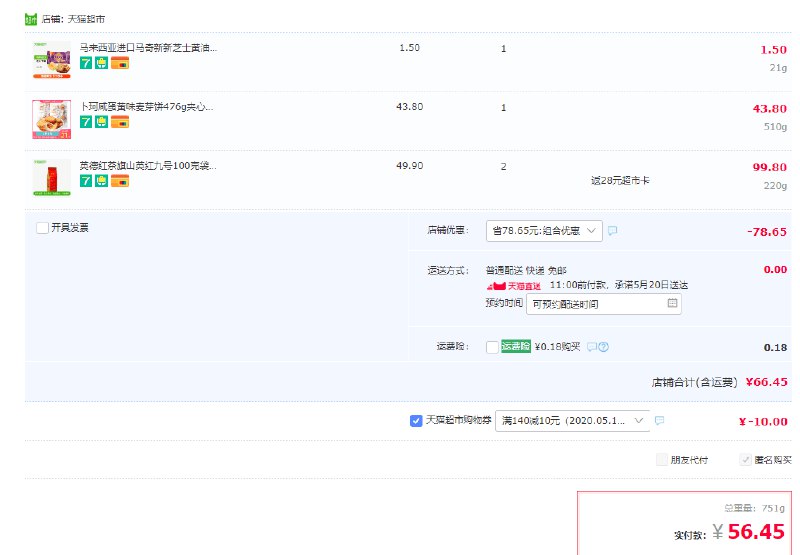The image size is (800, 555).
Task: Open the 英德红茶 black tea thumbnail
Action: tap(52, 178)
